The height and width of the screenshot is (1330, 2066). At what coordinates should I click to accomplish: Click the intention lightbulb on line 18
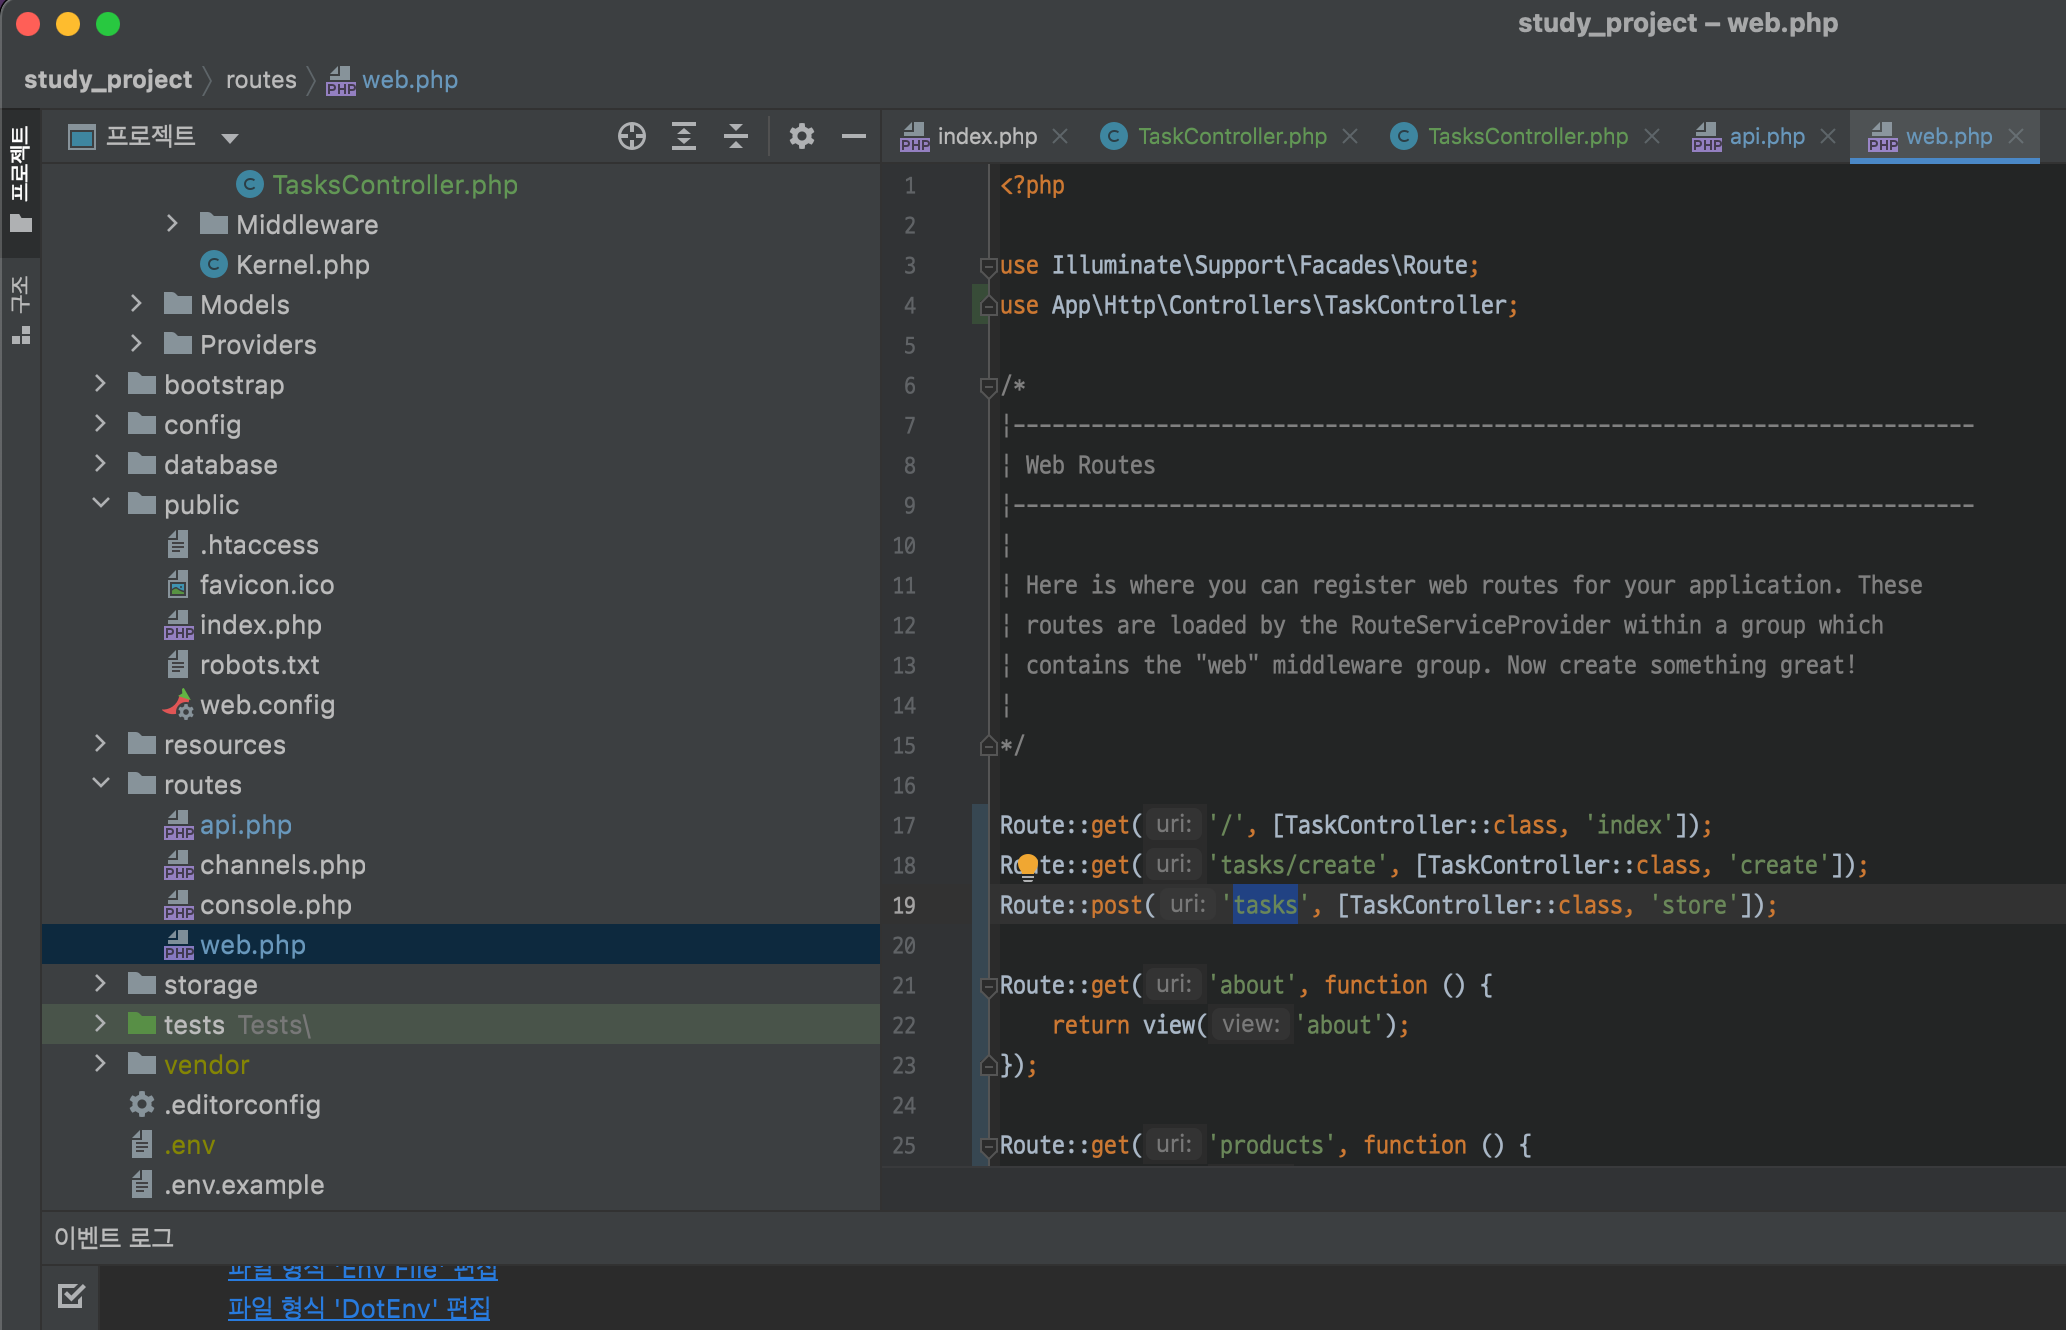(1027, 866)
